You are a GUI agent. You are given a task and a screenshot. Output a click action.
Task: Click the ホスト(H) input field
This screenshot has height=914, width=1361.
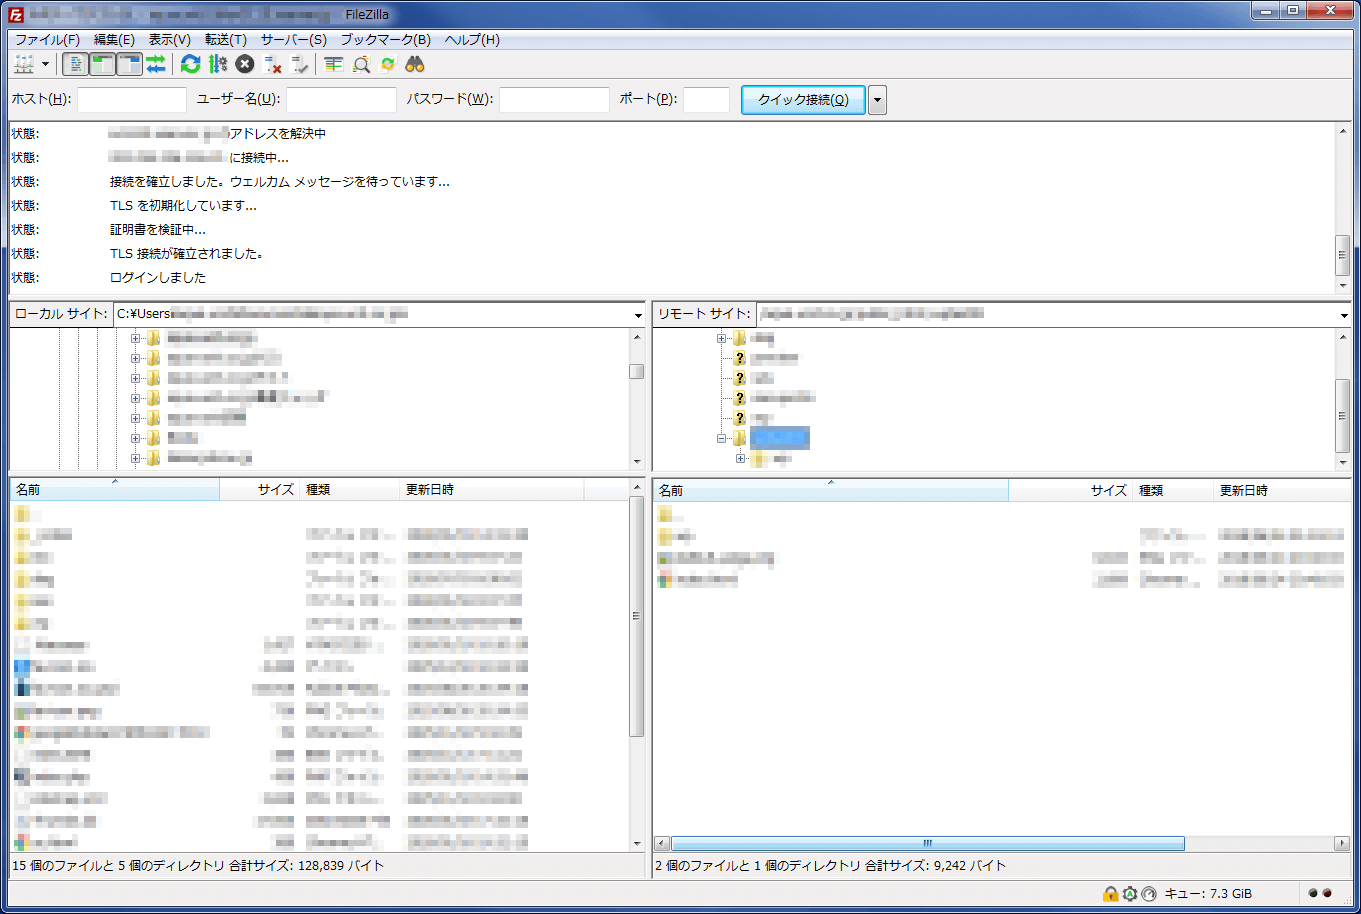coord(132,100)
